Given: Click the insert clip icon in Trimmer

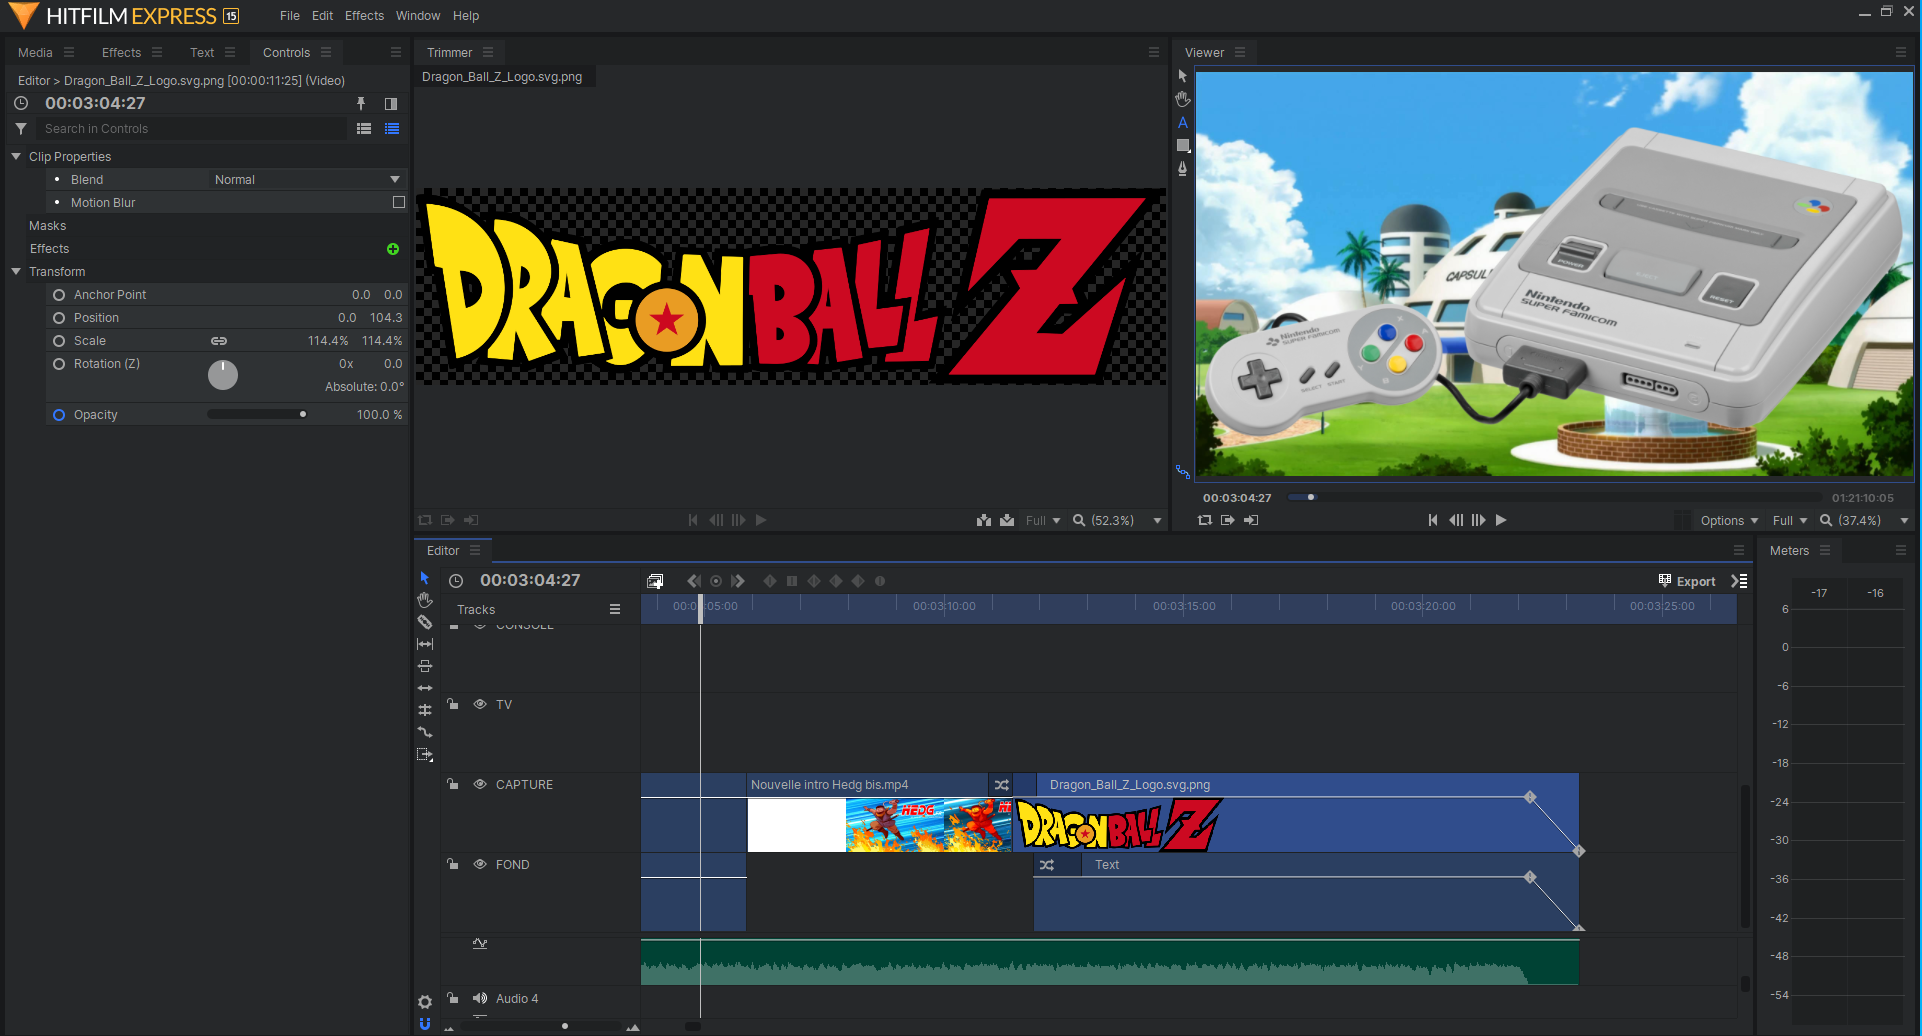Looking at the screenshot, I should coord(984,520).
